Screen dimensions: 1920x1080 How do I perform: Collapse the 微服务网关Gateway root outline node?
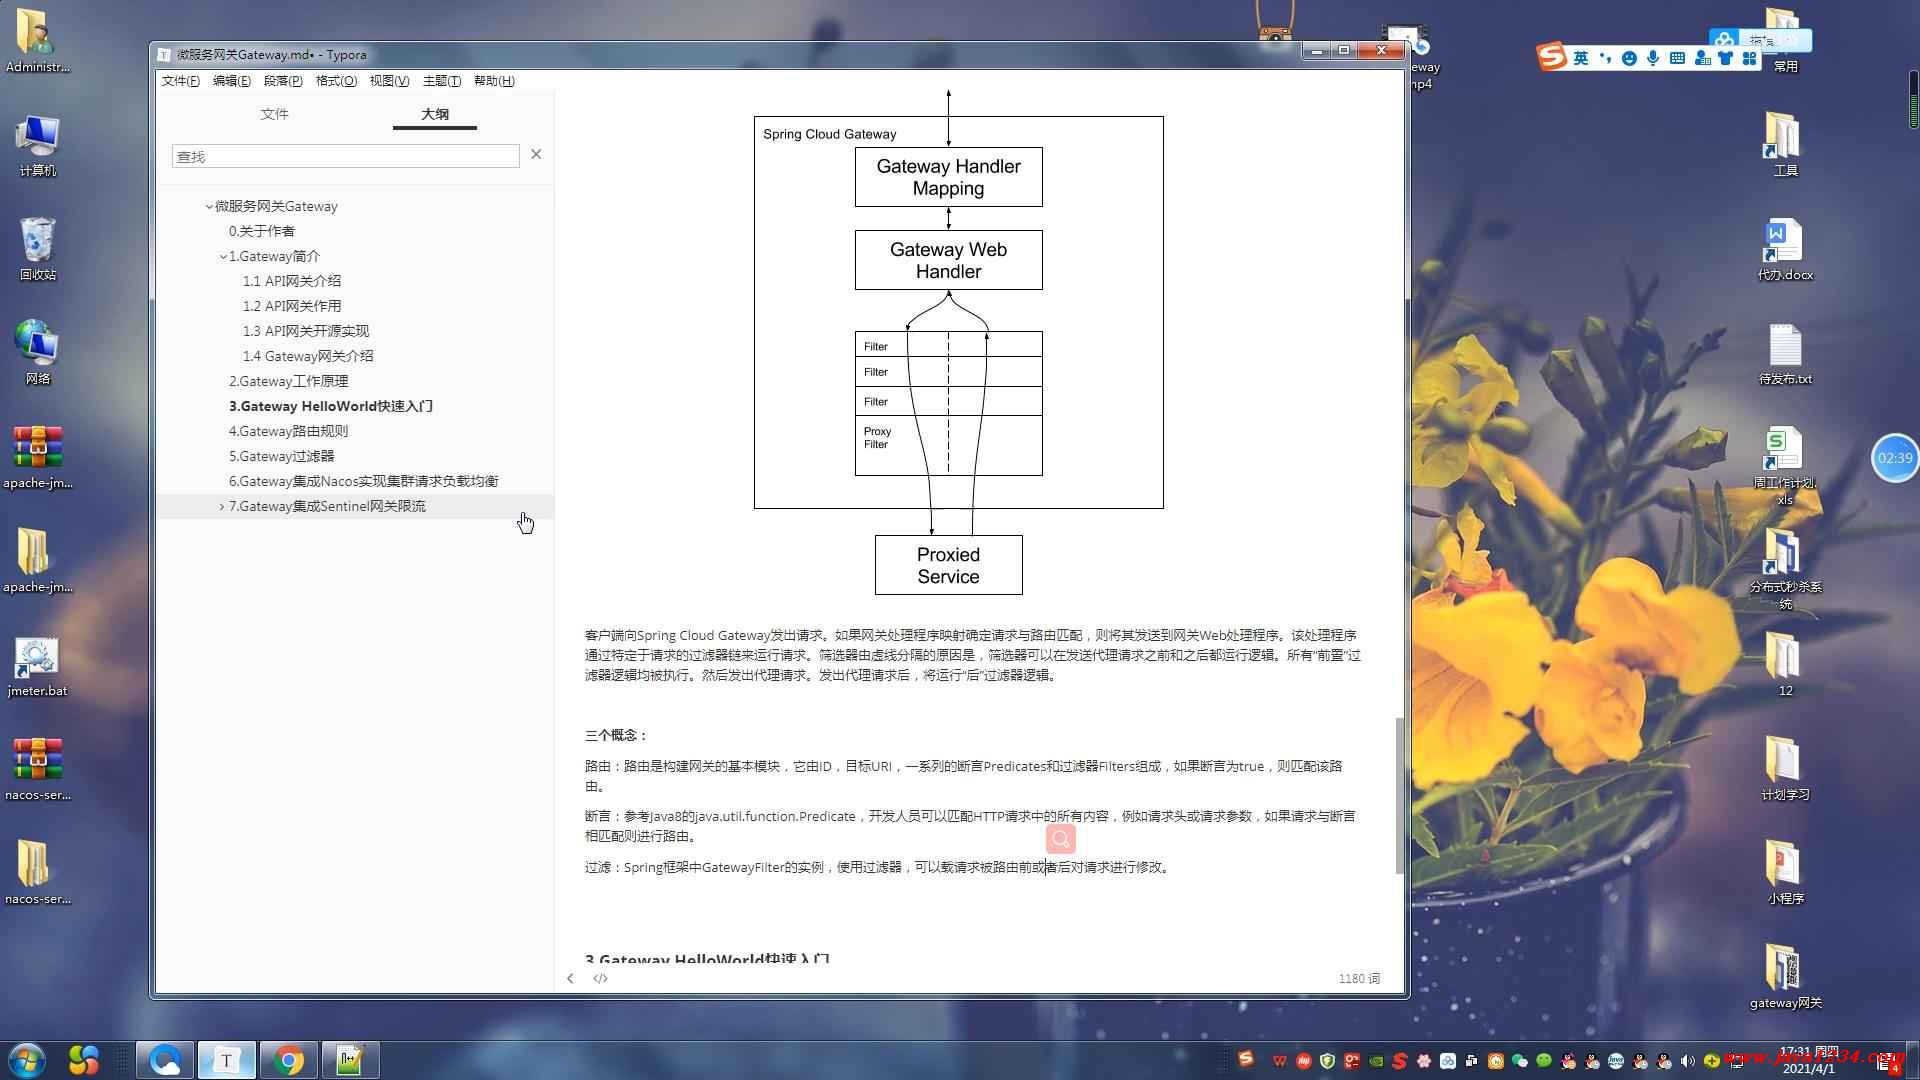tap(209, 207)
